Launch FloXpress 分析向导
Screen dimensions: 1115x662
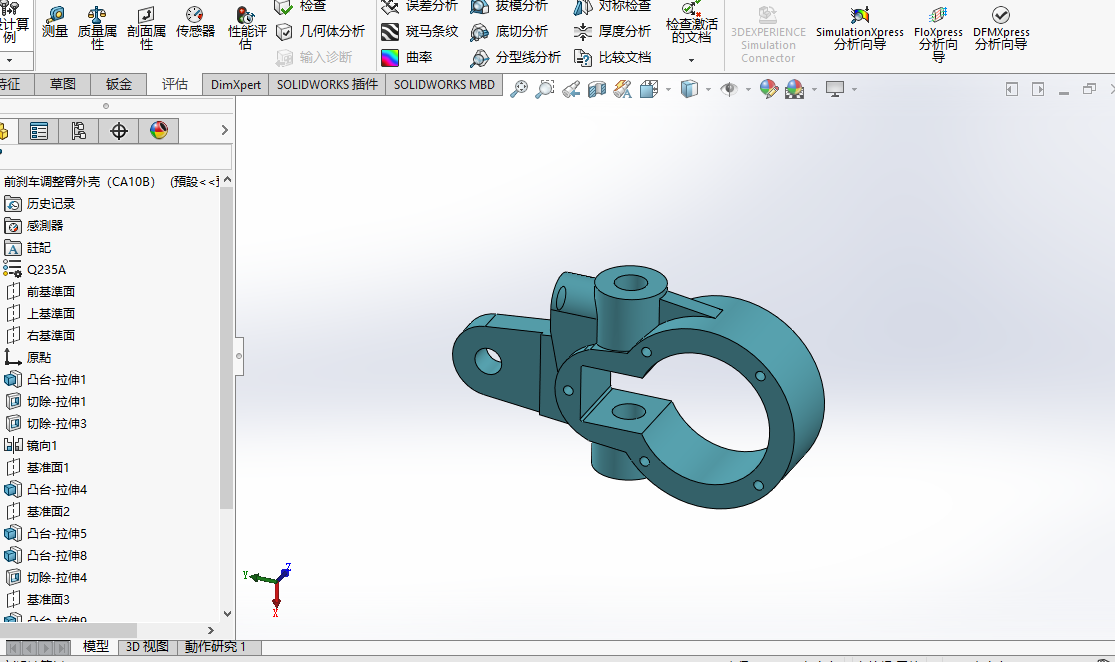[938, 33]
